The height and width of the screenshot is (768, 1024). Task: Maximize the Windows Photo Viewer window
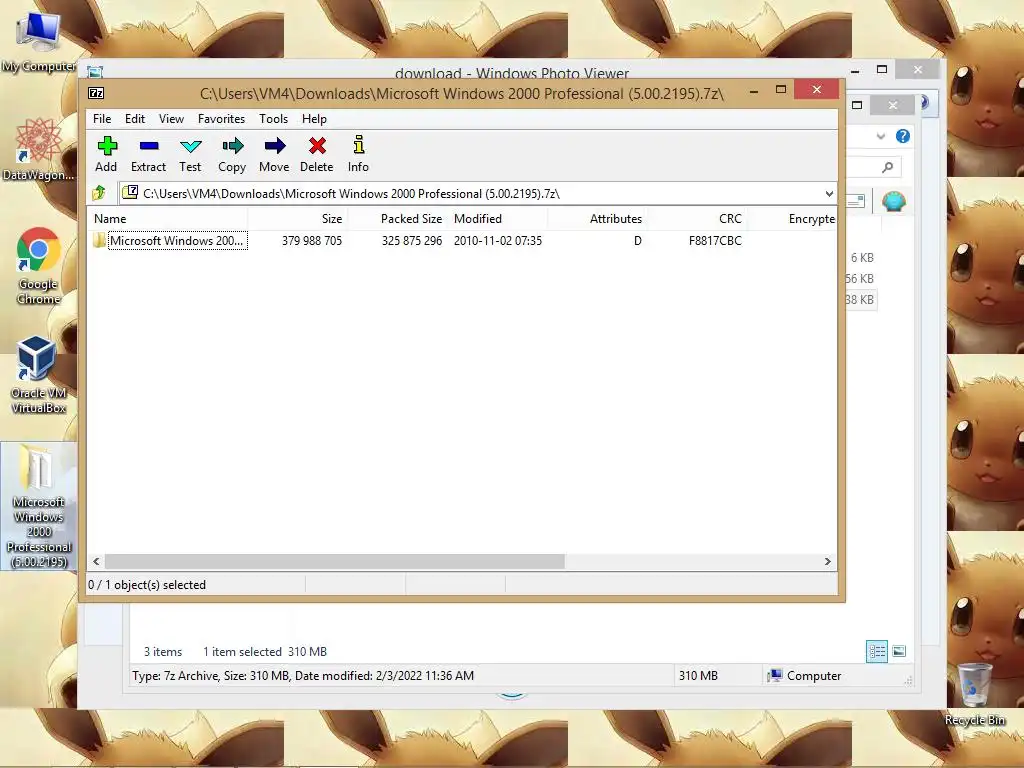pos(882,69)
